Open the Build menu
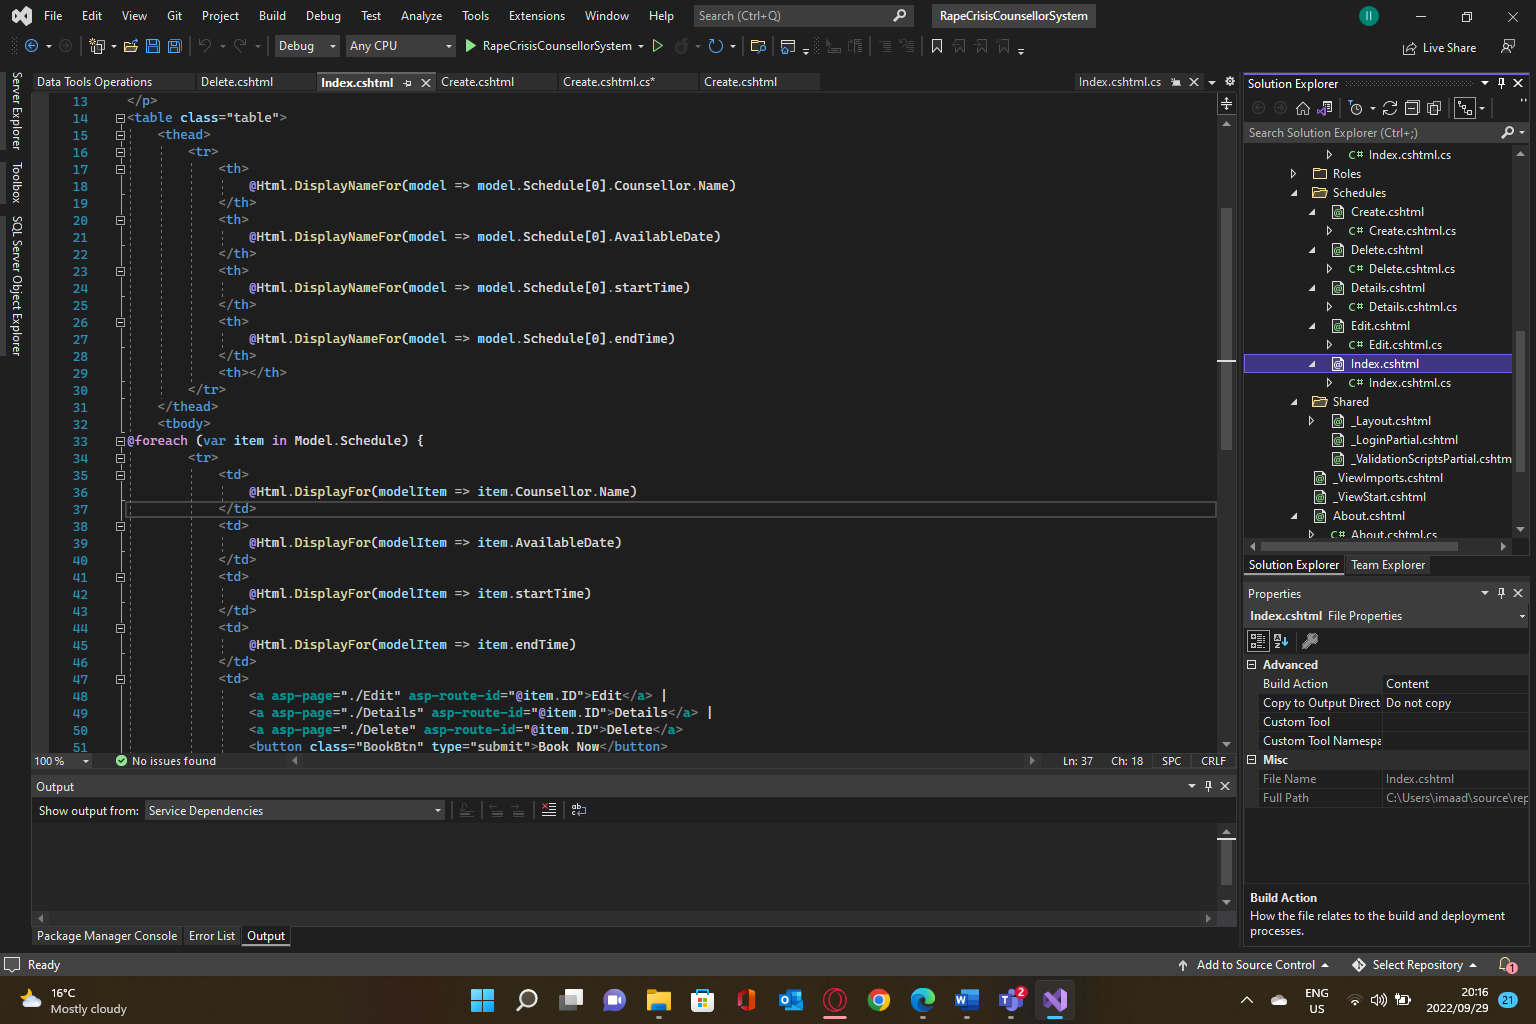The height and width of the screenshot is (1024, 1536). (x=272, y=16)
